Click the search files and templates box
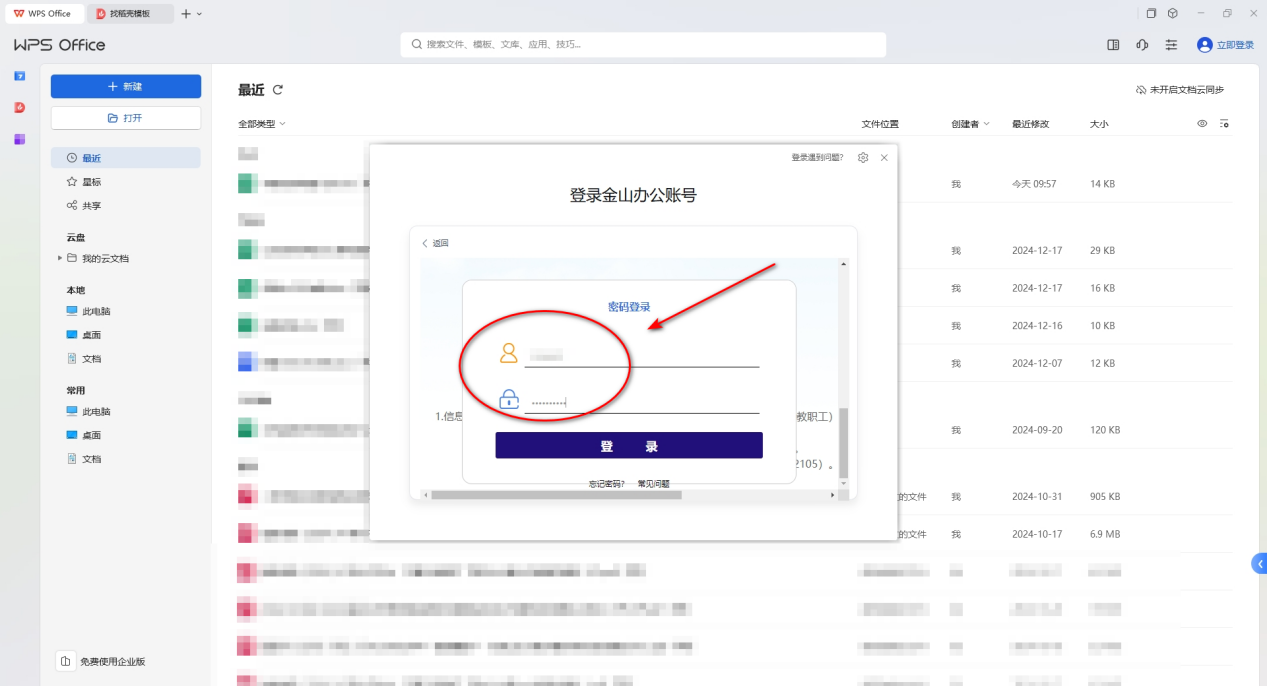 pos(643,44)
